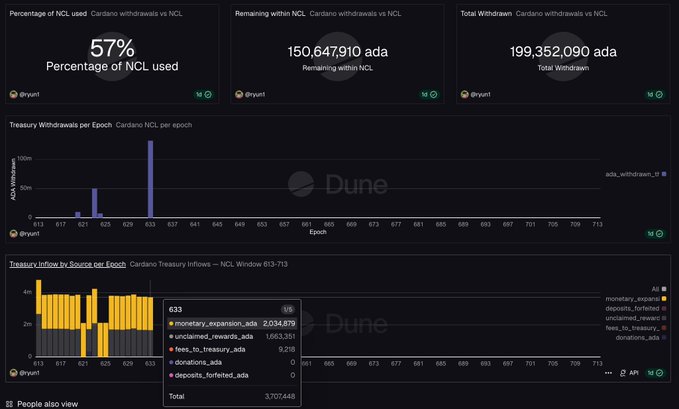Screen dimensions: 679x409
Task: Select fees_to_treasury_ada row in the tooltip
Action: [232, 349]
